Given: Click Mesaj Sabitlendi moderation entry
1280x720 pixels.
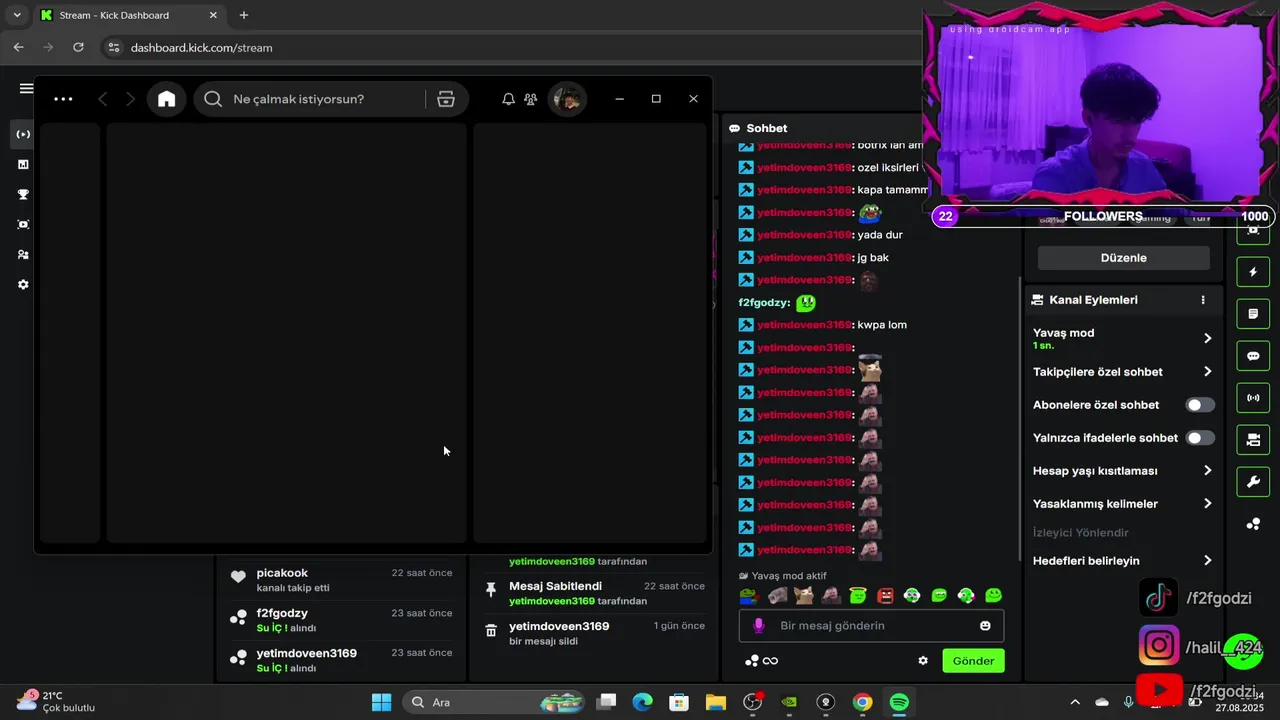Looking at the screenshot, I should (x=594, y=593).
